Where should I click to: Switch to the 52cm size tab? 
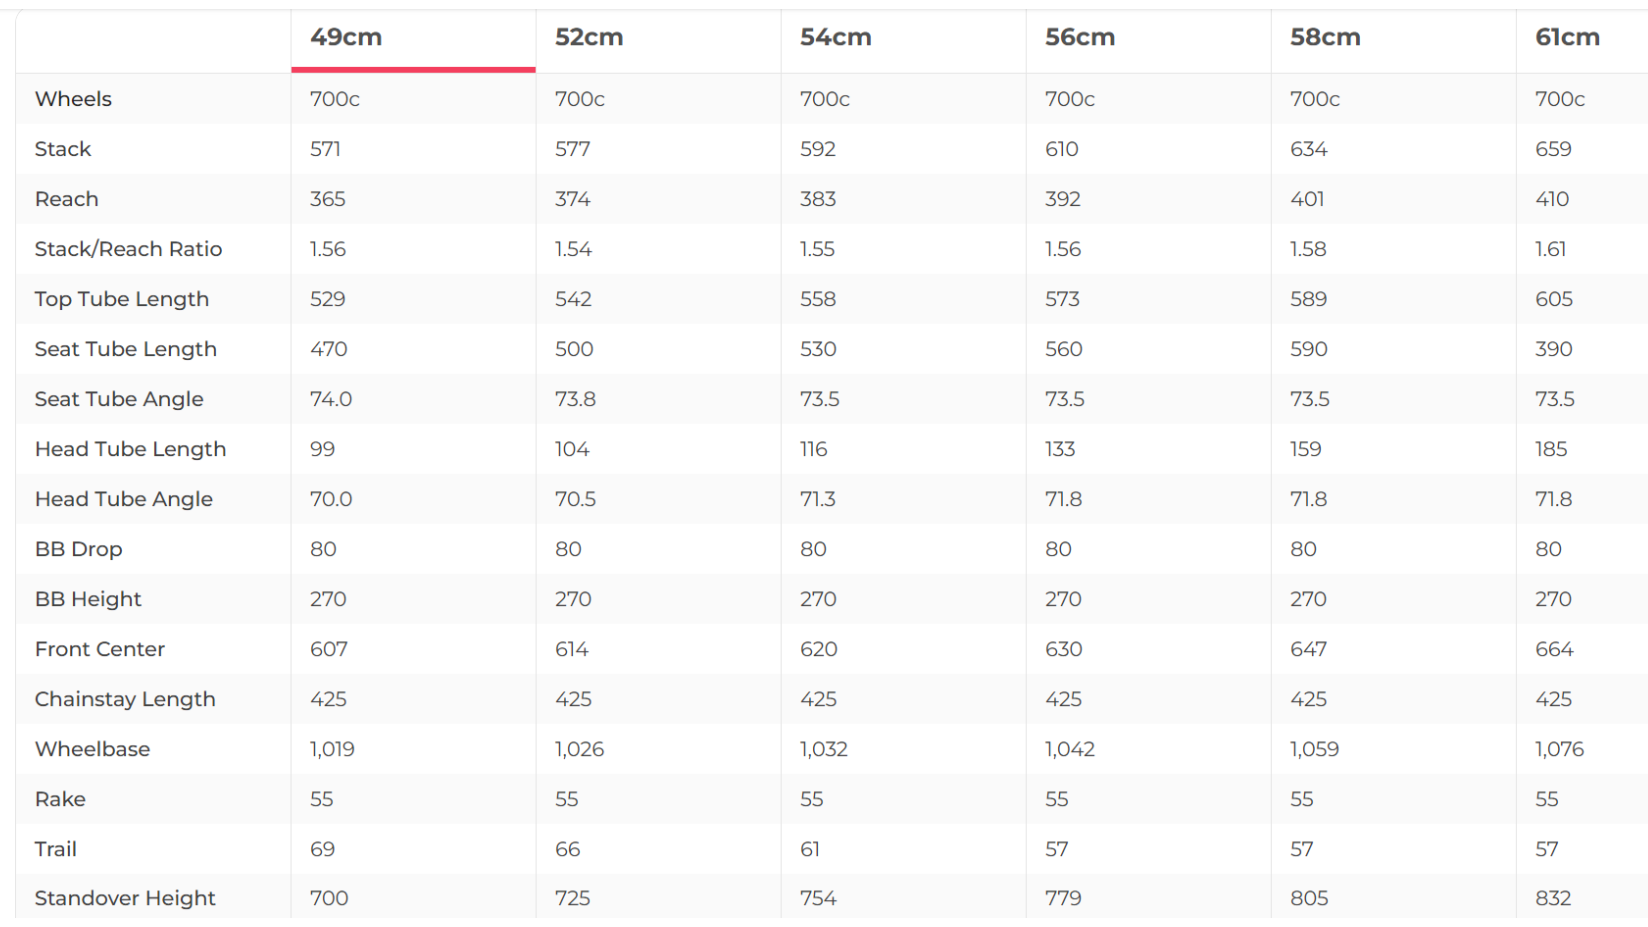click(589, 38)
